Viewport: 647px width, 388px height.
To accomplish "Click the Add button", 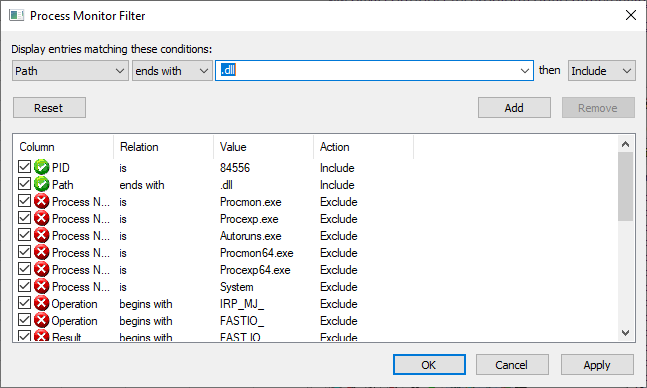I will [514, 108].
